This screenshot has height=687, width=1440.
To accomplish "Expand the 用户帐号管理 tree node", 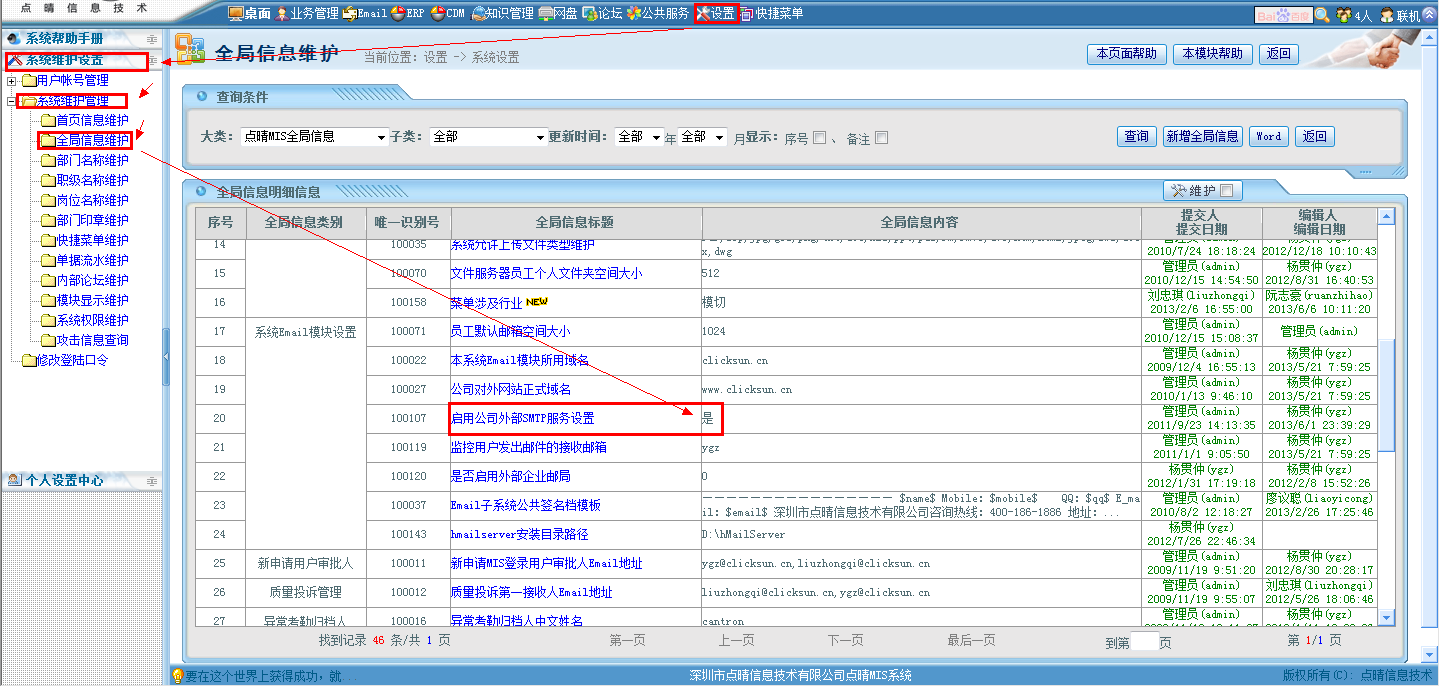I will pos(11,80).
